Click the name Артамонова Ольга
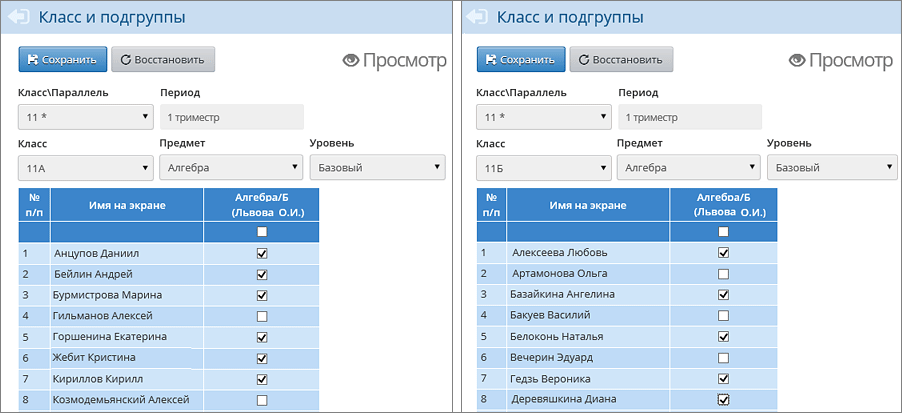The height and width of the screenshot is (413, 902). click(559, 273)
